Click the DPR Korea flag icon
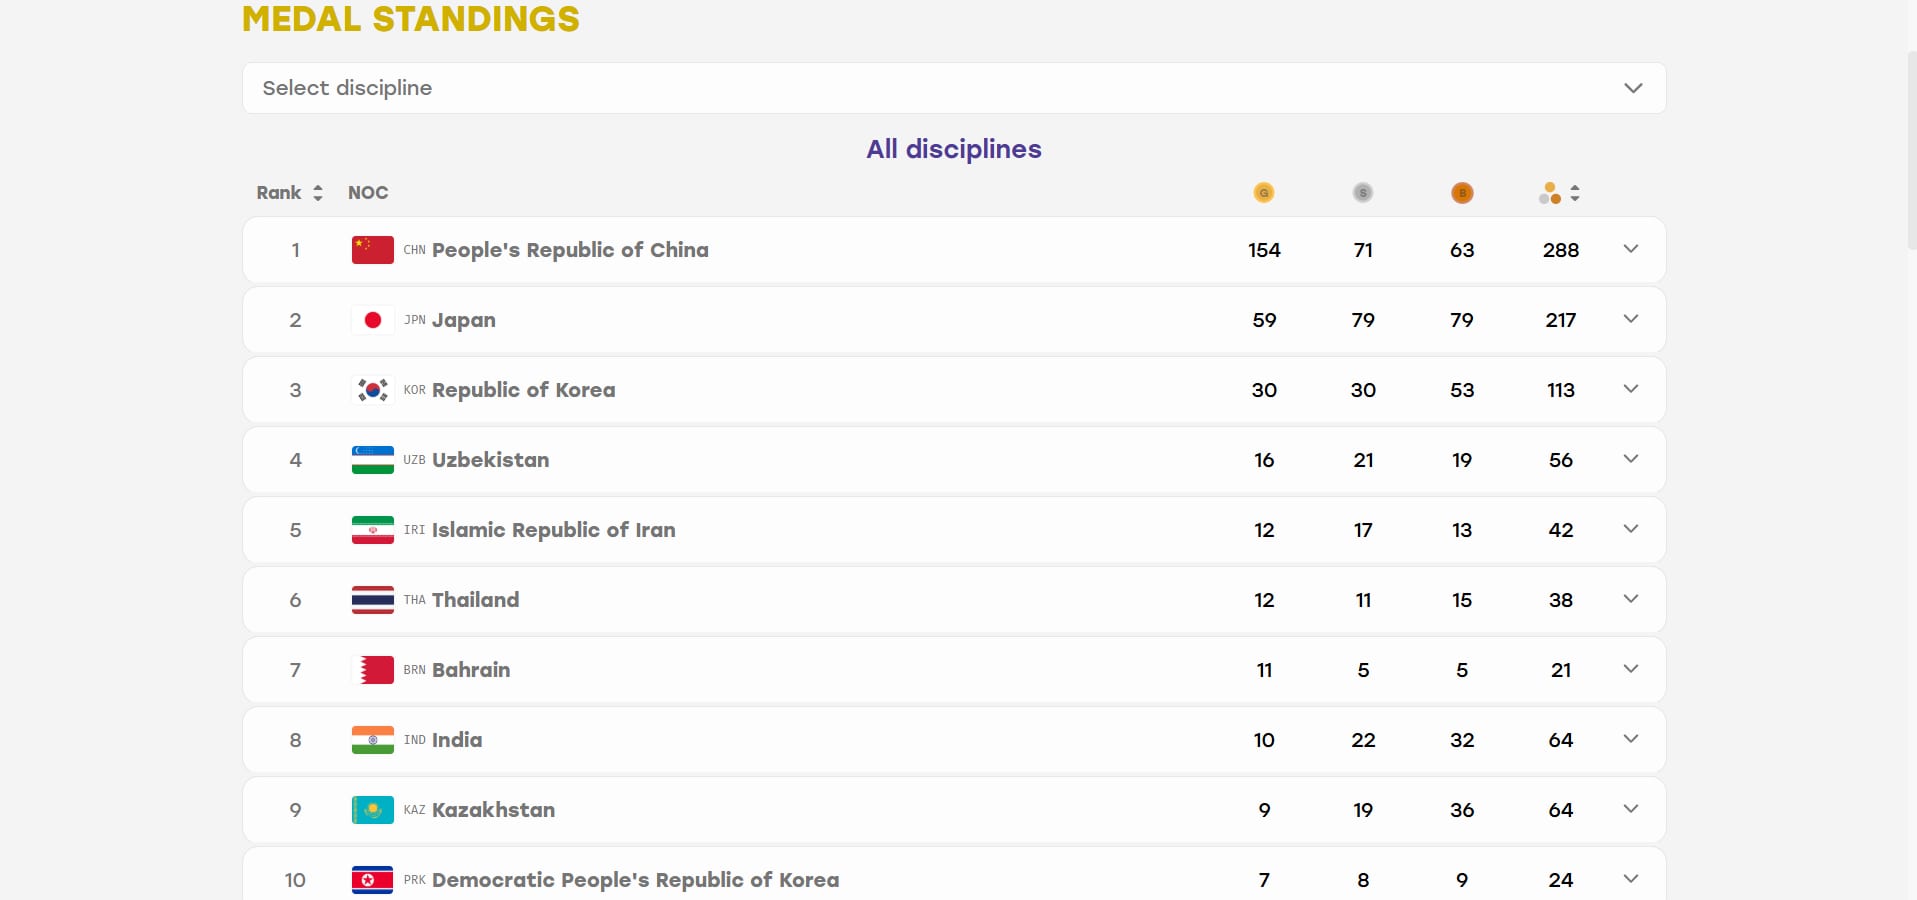 373,880
